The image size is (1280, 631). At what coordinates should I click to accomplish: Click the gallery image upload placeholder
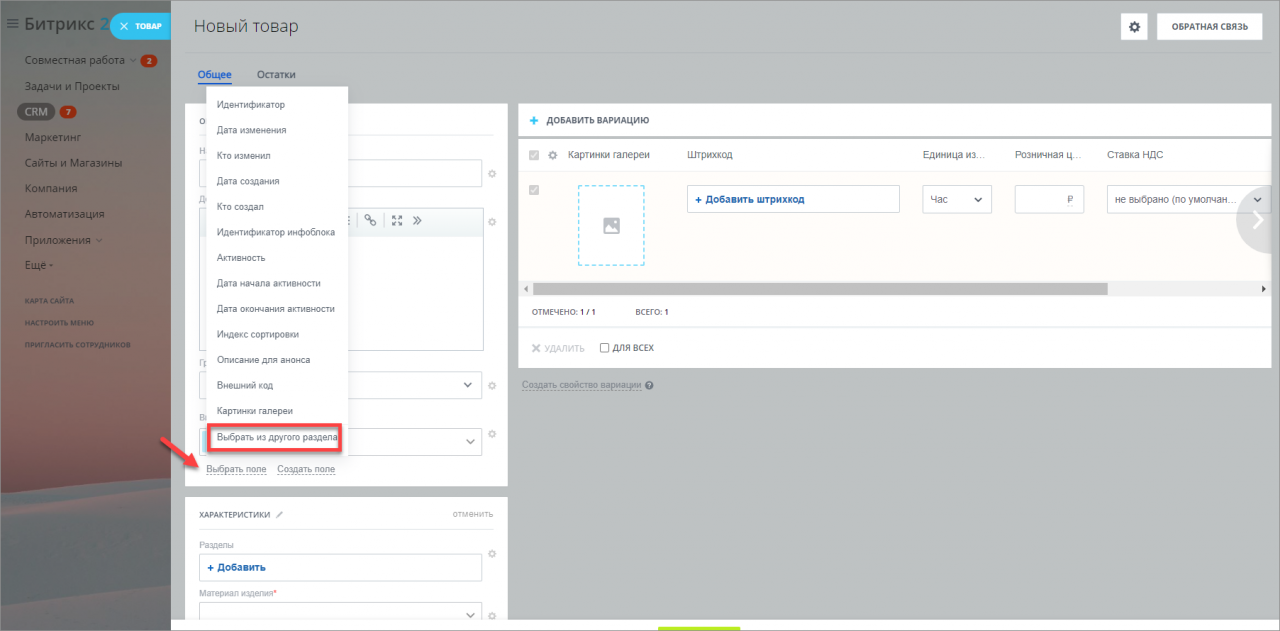point(611,226)
